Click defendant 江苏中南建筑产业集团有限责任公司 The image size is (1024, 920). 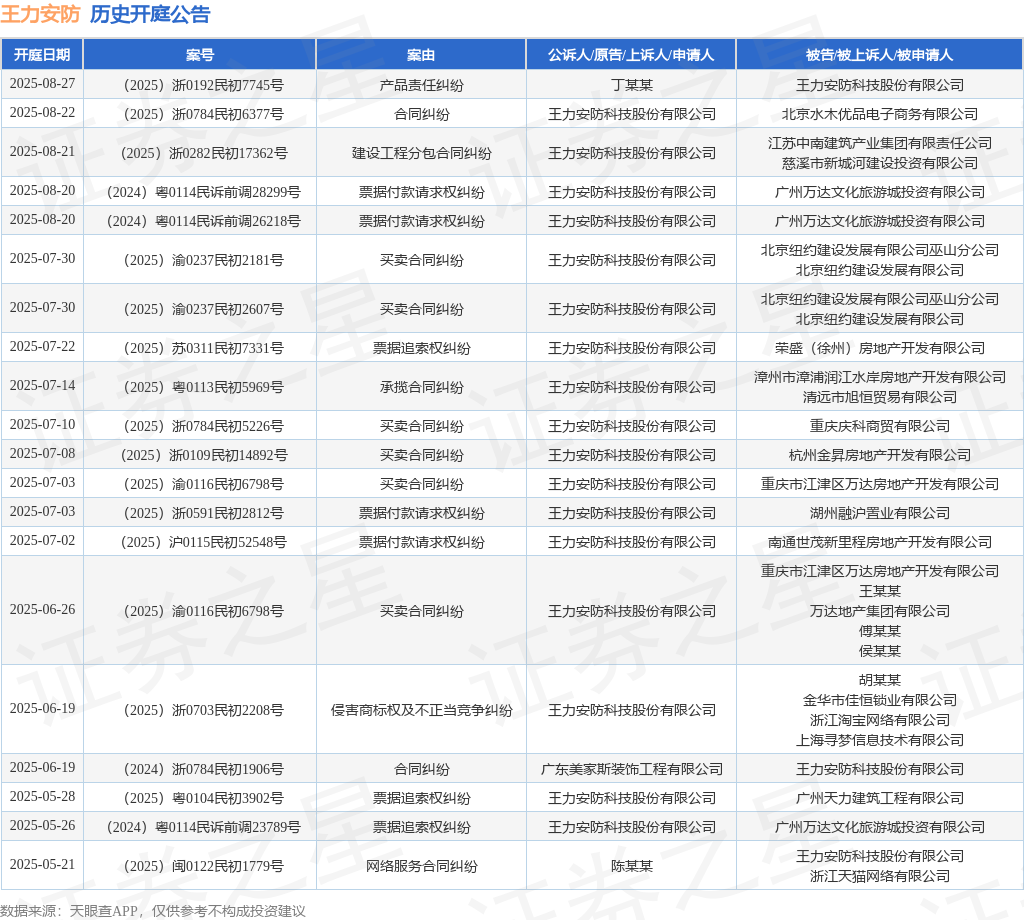point(880,143)
